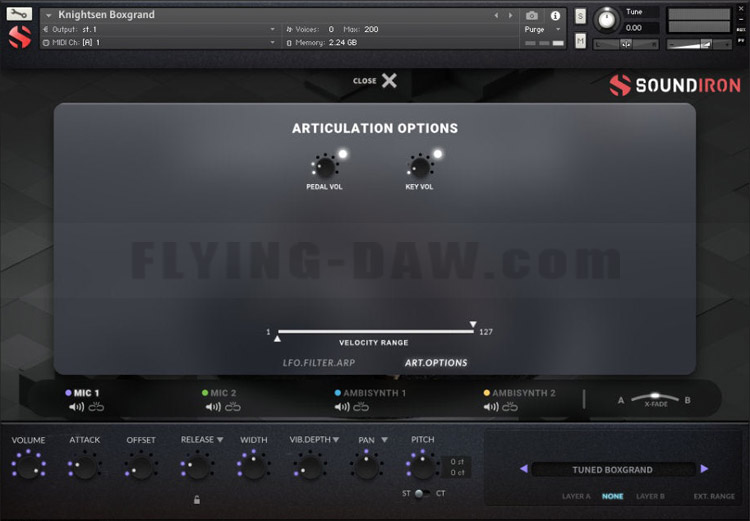Image resolution: width=750 pixels, height=521 pixels.
Task: Open the RELEASE dropdown arrow
Action: (220, 440)
